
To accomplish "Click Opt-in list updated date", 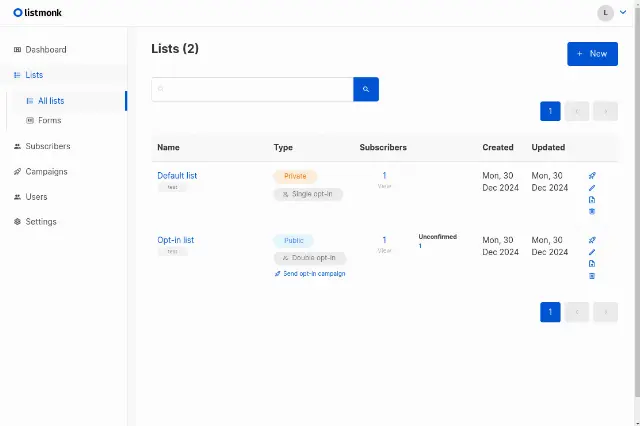I will coord(549,246).
